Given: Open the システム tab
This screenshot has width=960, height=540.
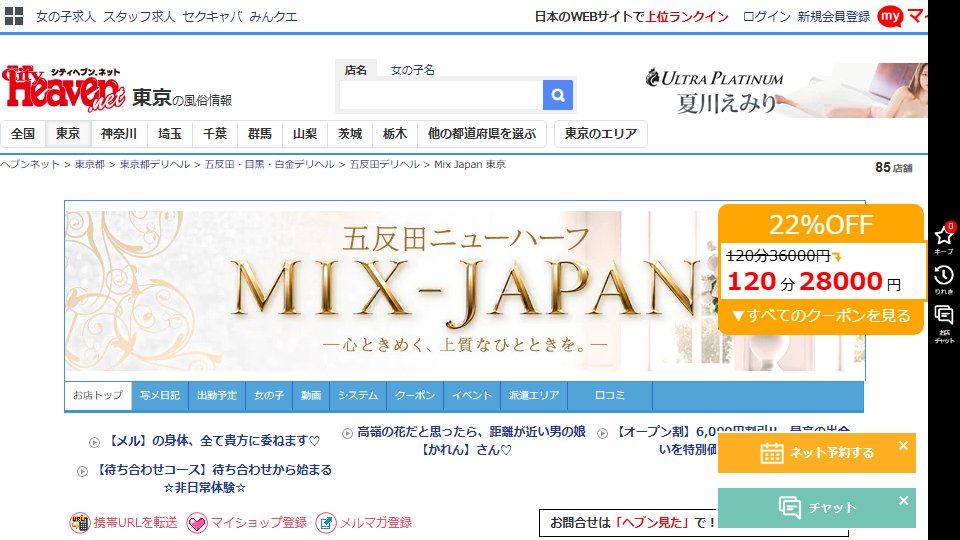Looking at the screenshot, I should pyautogui.click(x=358, y=396).
